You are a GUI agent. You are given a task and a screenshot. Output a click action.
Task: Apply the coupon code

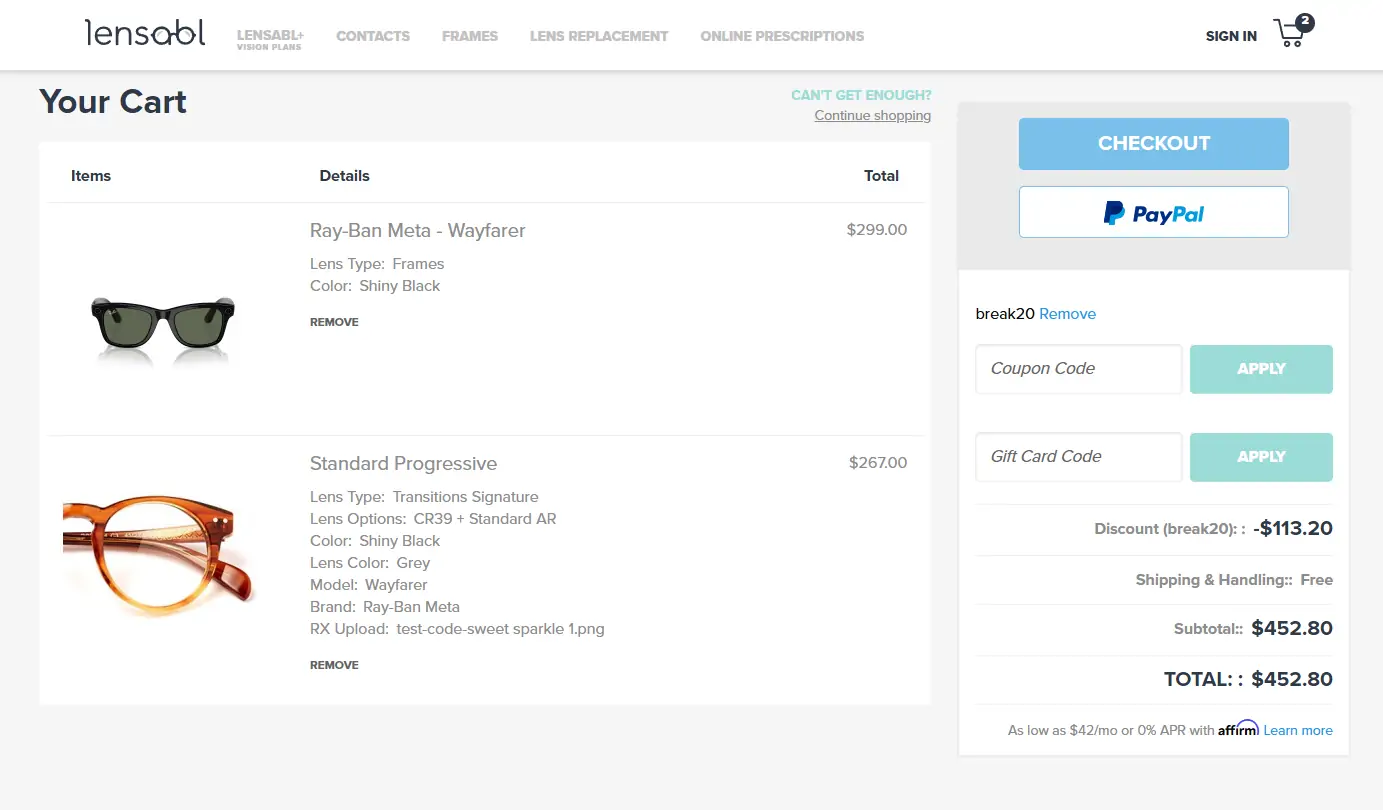click(x=1261, y=369)
